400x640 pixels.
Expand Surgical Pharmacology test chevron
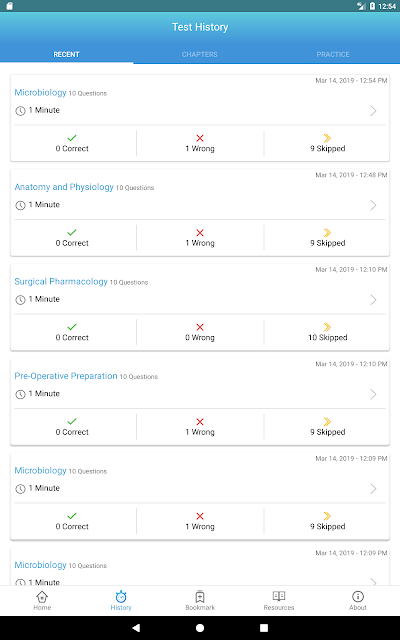tap(373, 300)
